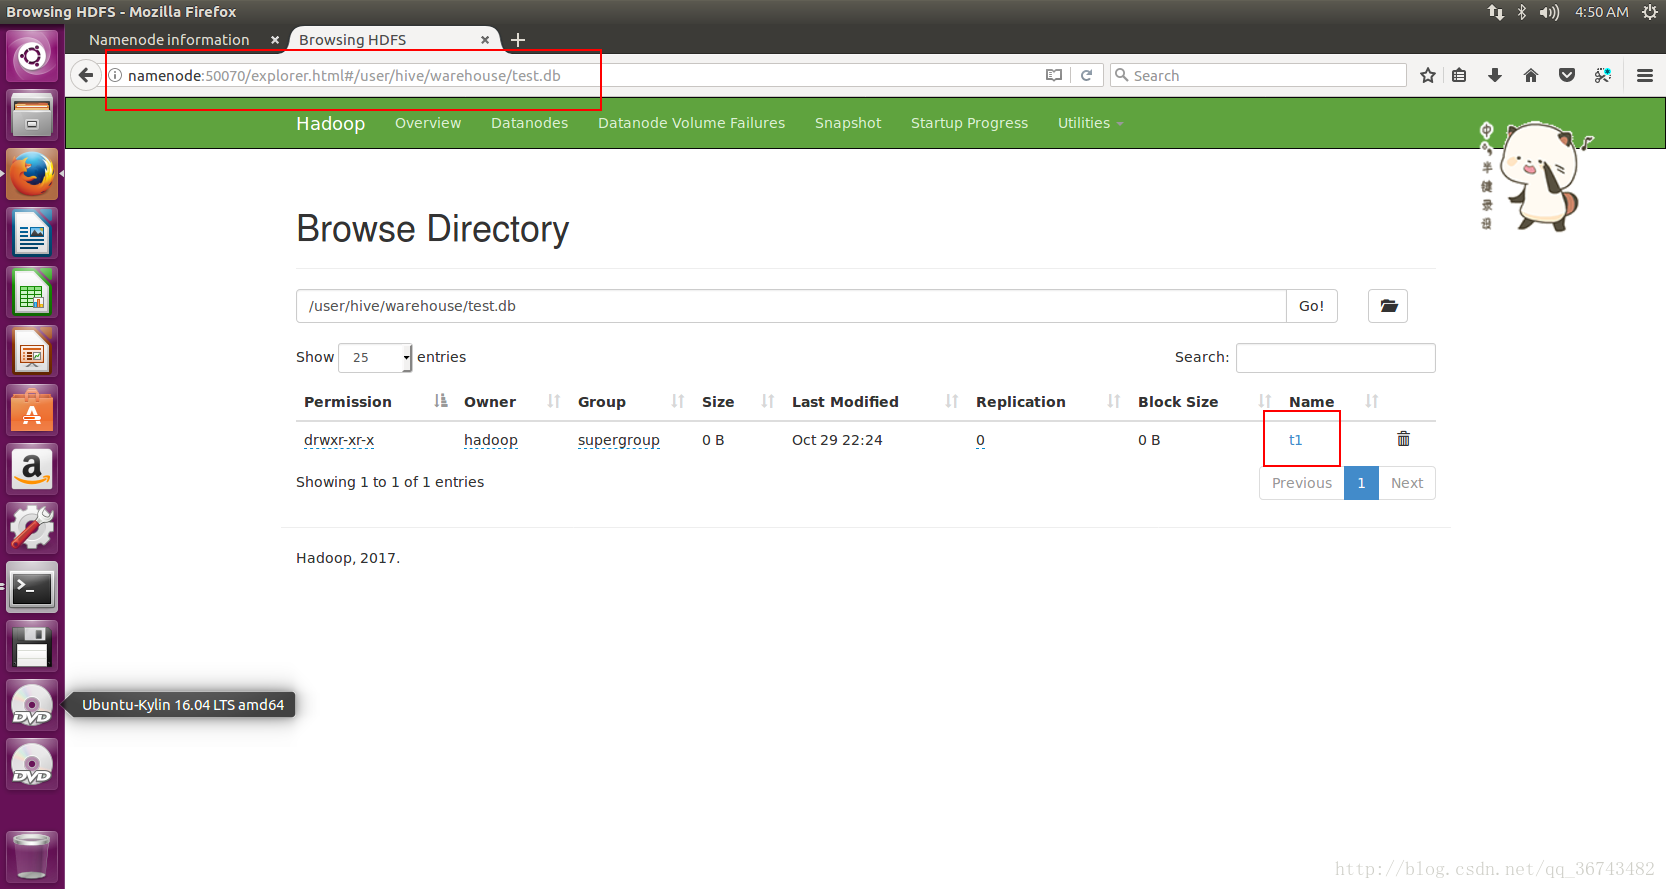Open the Files manager in launcher
This screenshot has width=1666, height=889.
pos(32,114)
